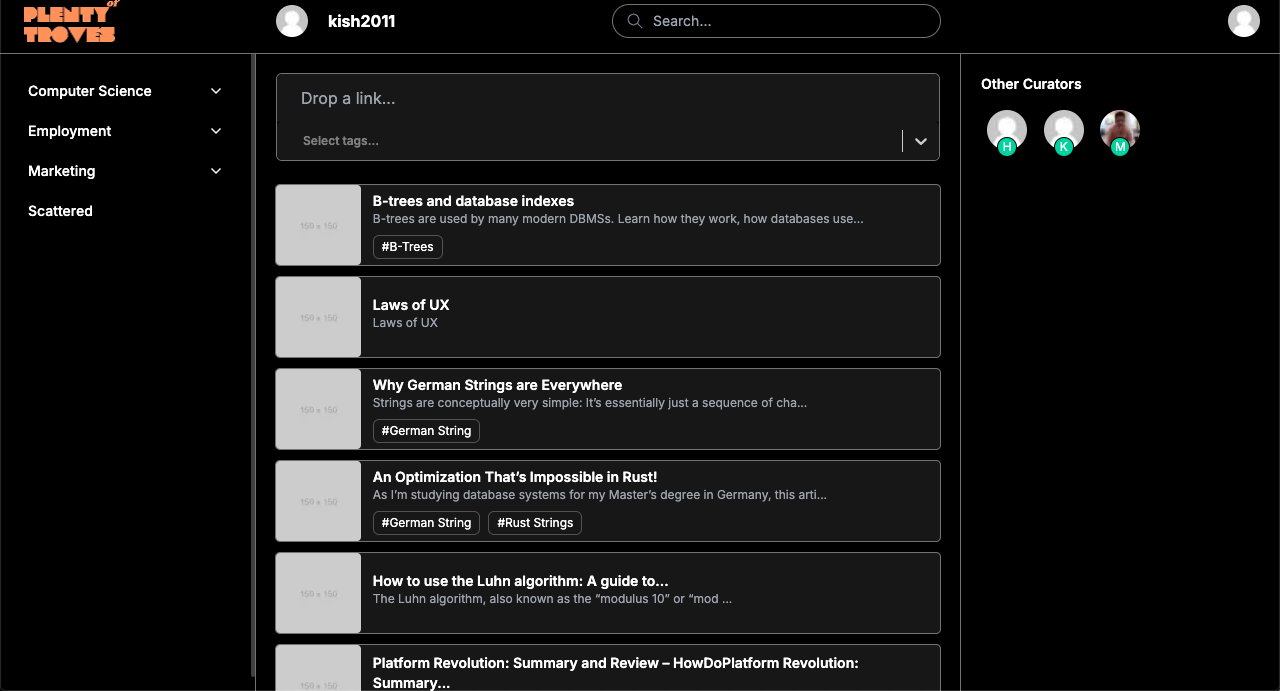Open the account avatar in top-right corner
This screenshot has width=1280, height=691.
[1244, 21]
